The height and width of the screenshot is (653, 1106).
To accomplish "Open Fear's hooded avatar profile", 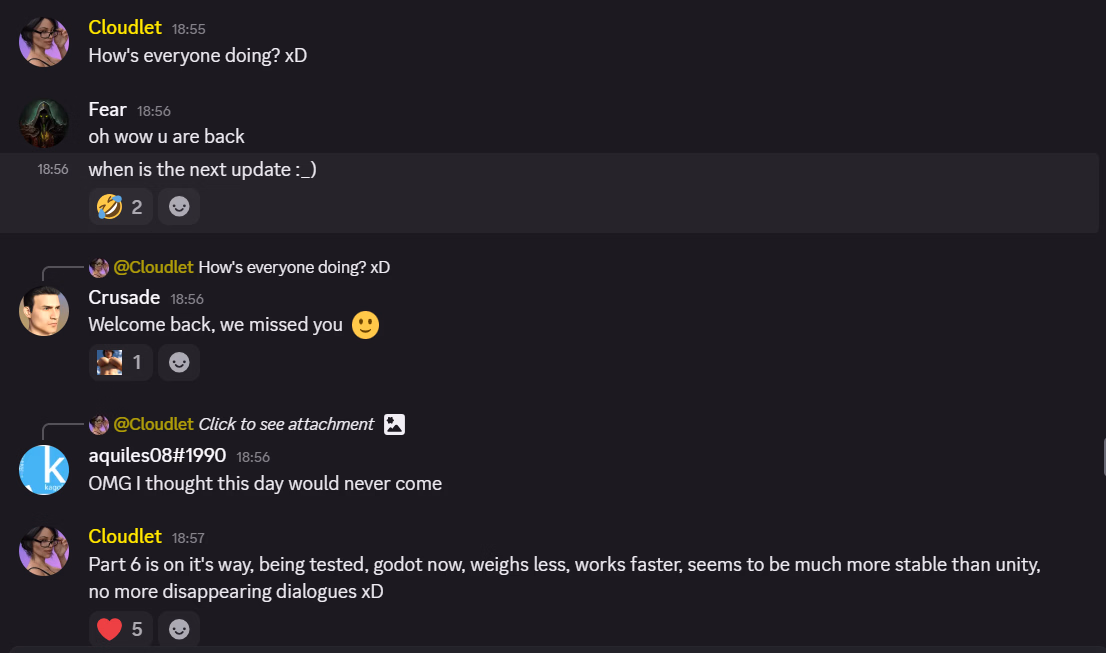I will coord(44,124).
